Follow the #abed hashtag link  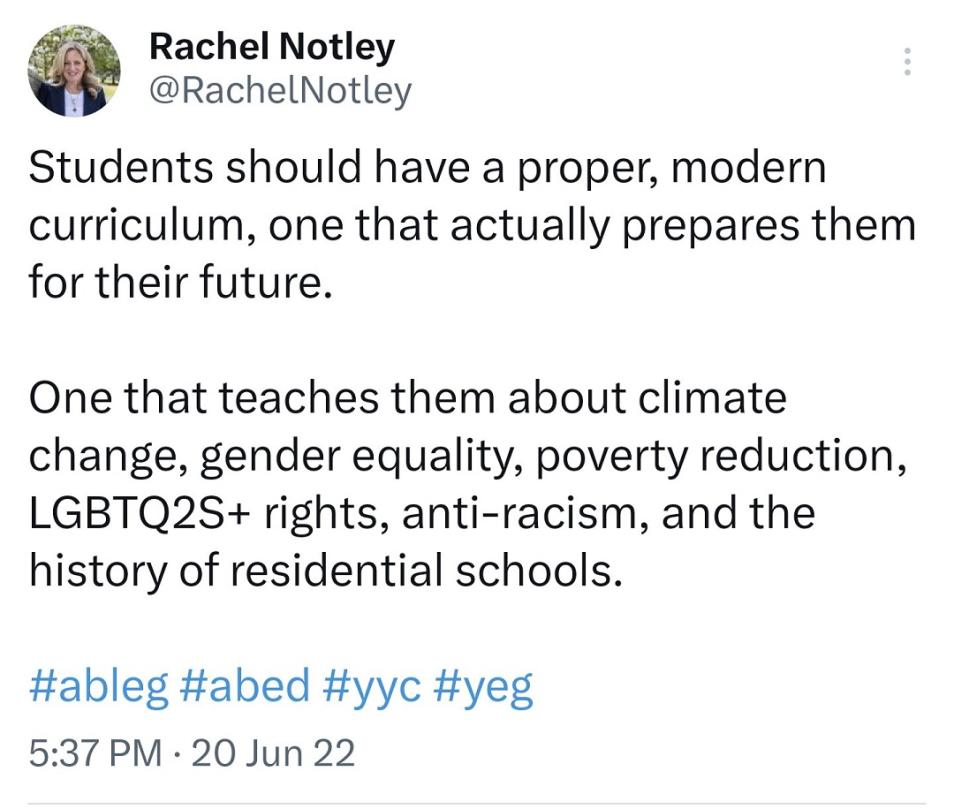(x=247, y=687)
